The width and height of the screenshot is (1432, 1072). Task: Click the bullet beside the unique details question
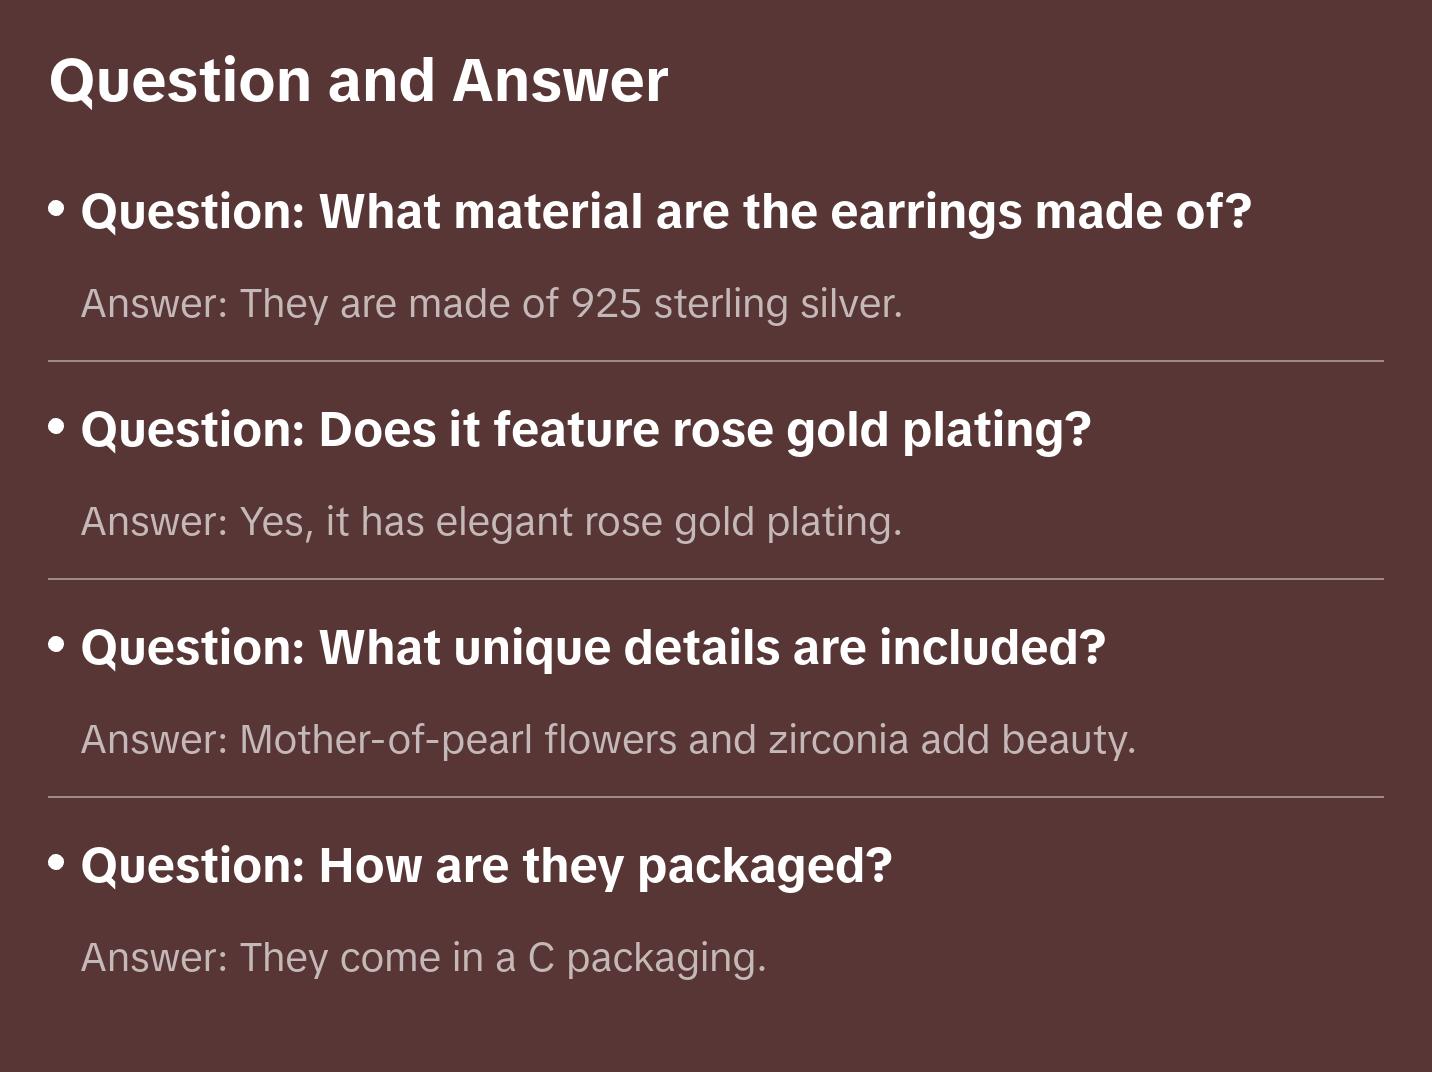(57, 645)
